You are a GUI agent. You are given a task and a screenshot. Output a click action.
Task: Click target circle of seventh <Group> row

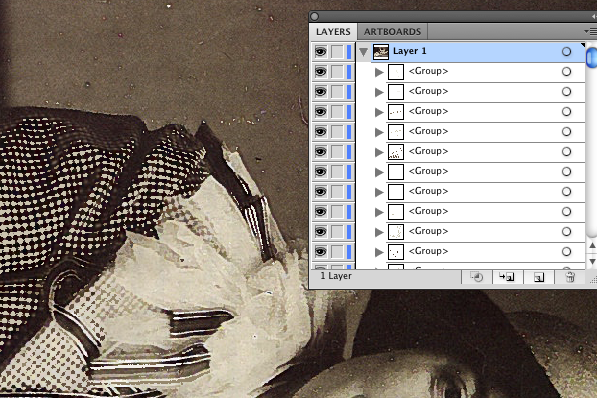[x=566, y=192]
